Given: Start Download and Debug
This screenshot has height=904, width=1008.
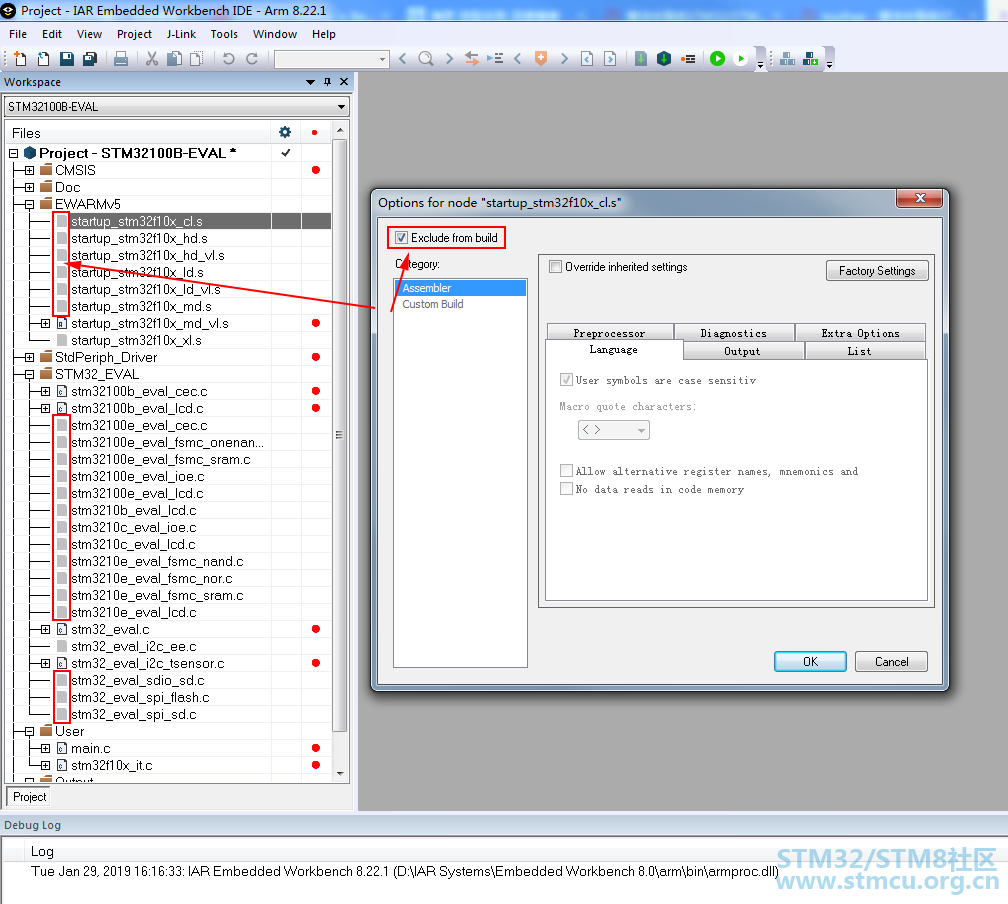Looking at the screenshot, I should coord(717,59).
